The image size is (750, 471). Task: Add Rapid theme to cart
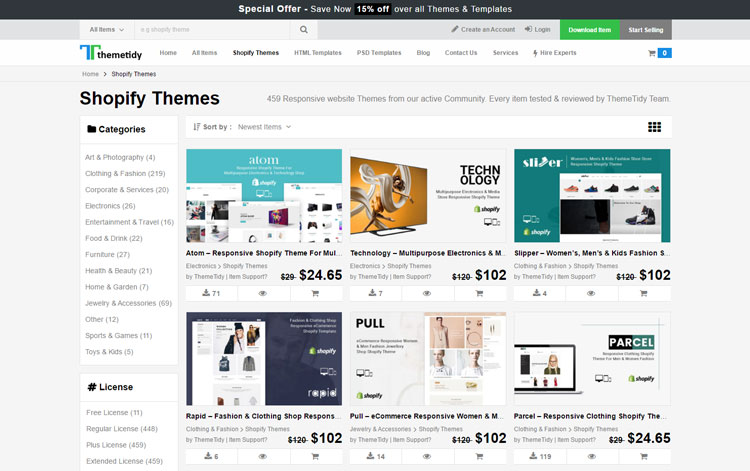[x=315, y=457]
